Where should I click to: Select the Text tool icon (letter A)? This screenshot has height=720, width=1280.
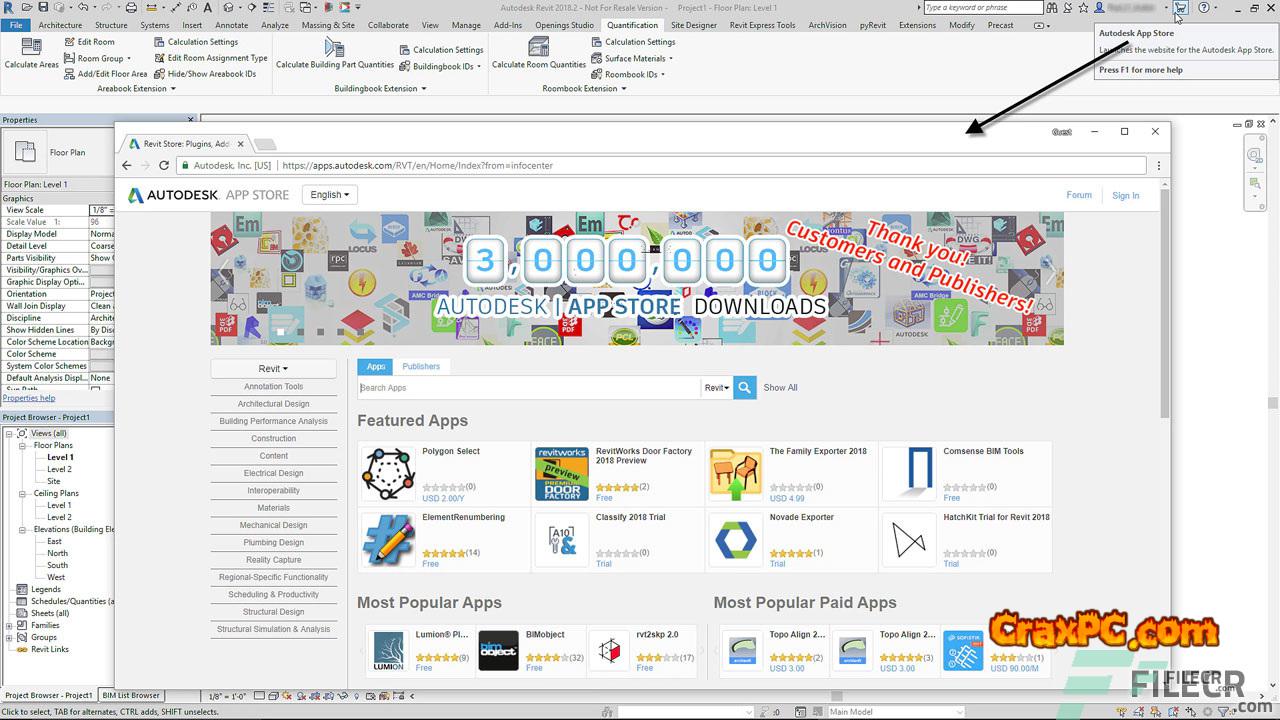coord(207,8)
